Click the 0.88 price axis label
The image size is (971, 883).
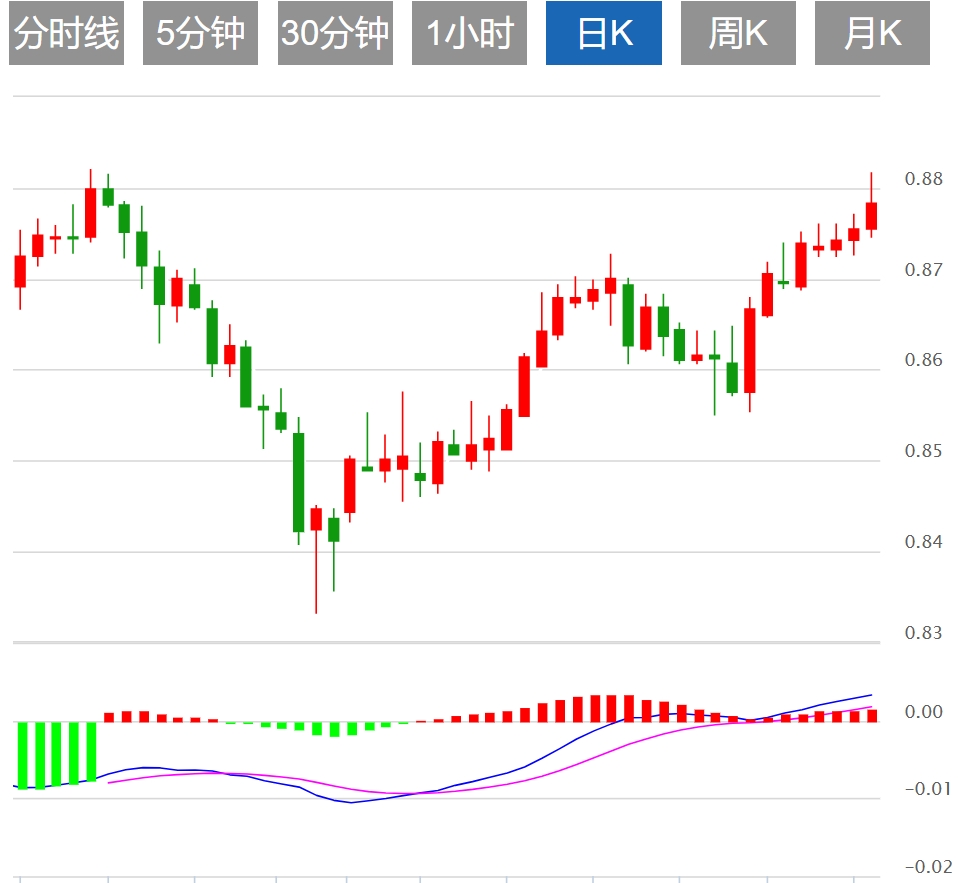(x=925, y=179)
